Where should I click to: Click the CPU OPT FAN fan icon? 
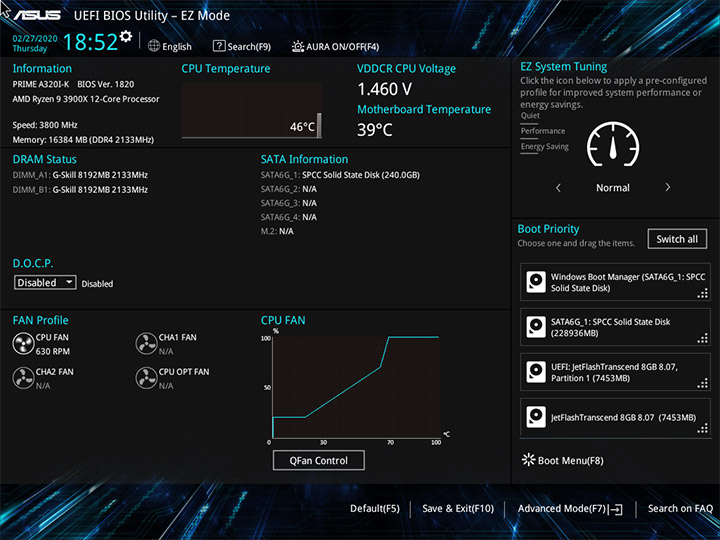tap(146, 378)
